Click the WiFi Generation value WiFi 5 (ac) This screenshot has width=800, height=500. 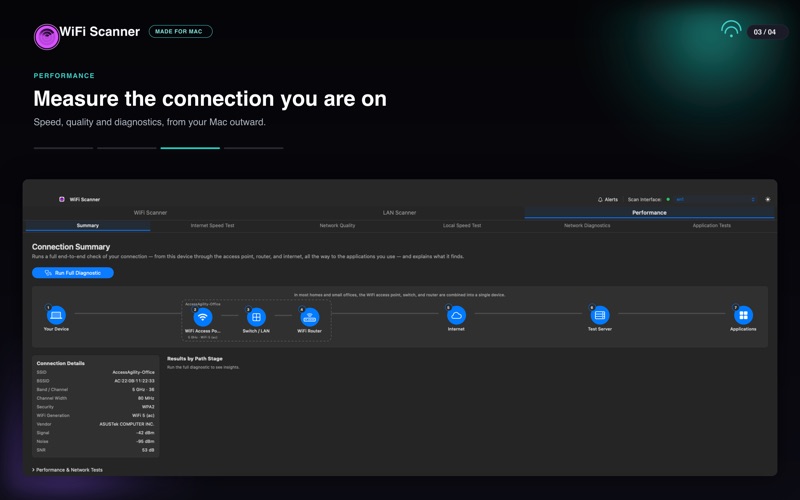(143, 416)
